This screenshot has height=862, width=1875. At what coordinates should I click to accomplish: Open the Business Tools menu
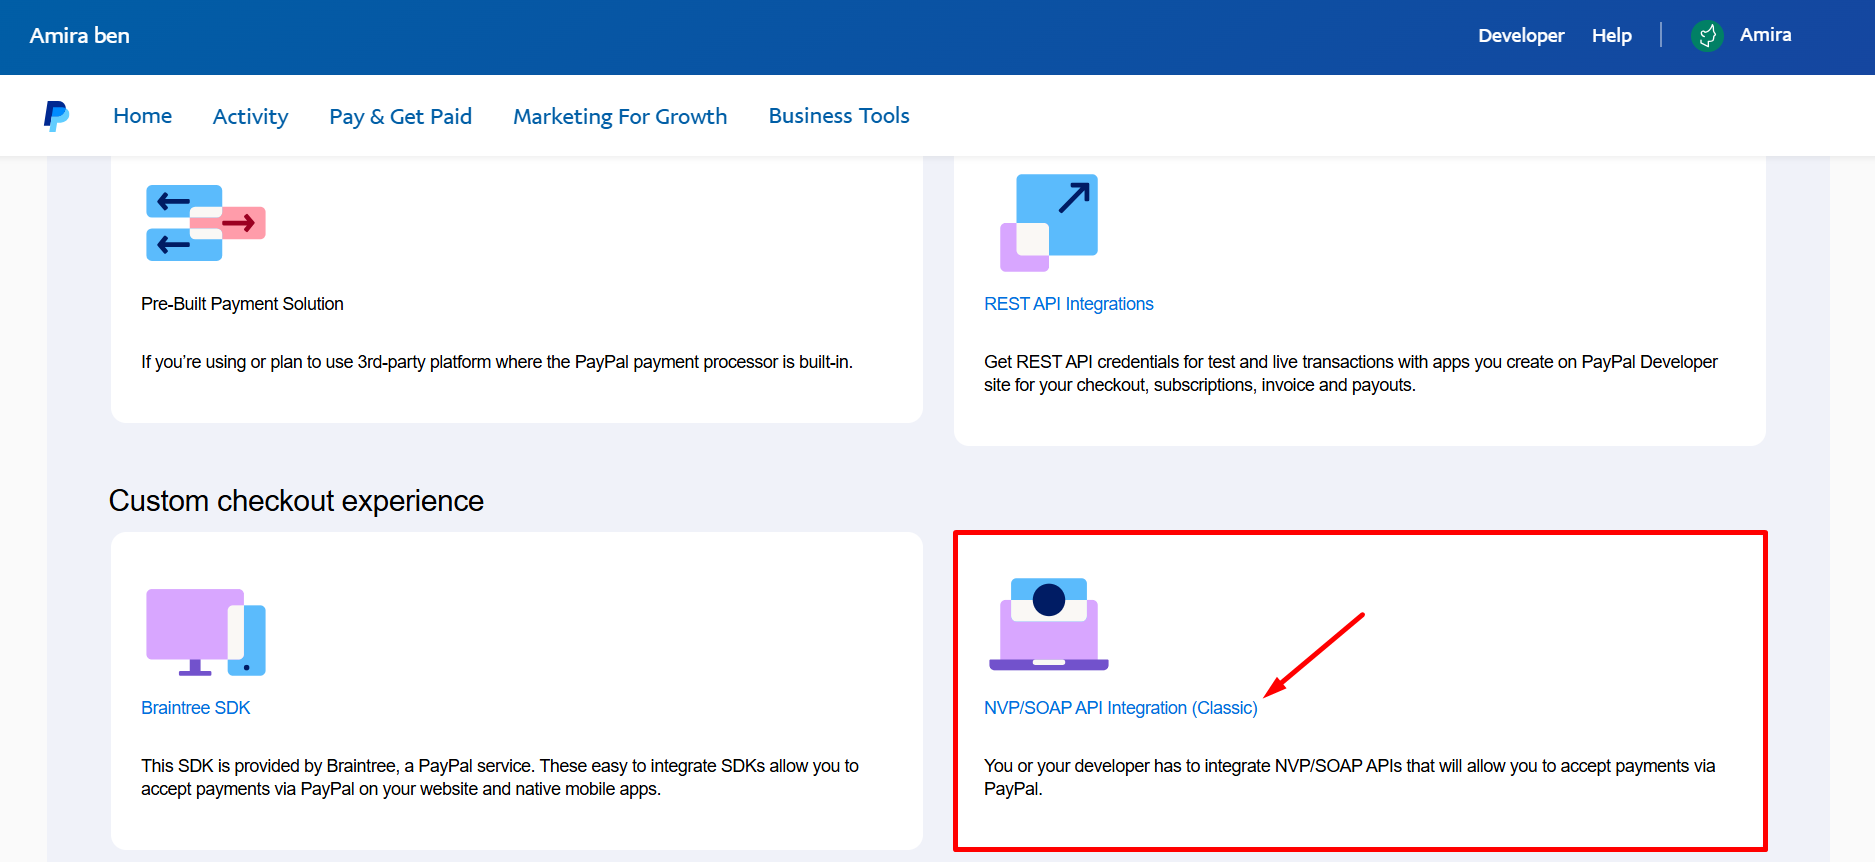coord(839,116)
